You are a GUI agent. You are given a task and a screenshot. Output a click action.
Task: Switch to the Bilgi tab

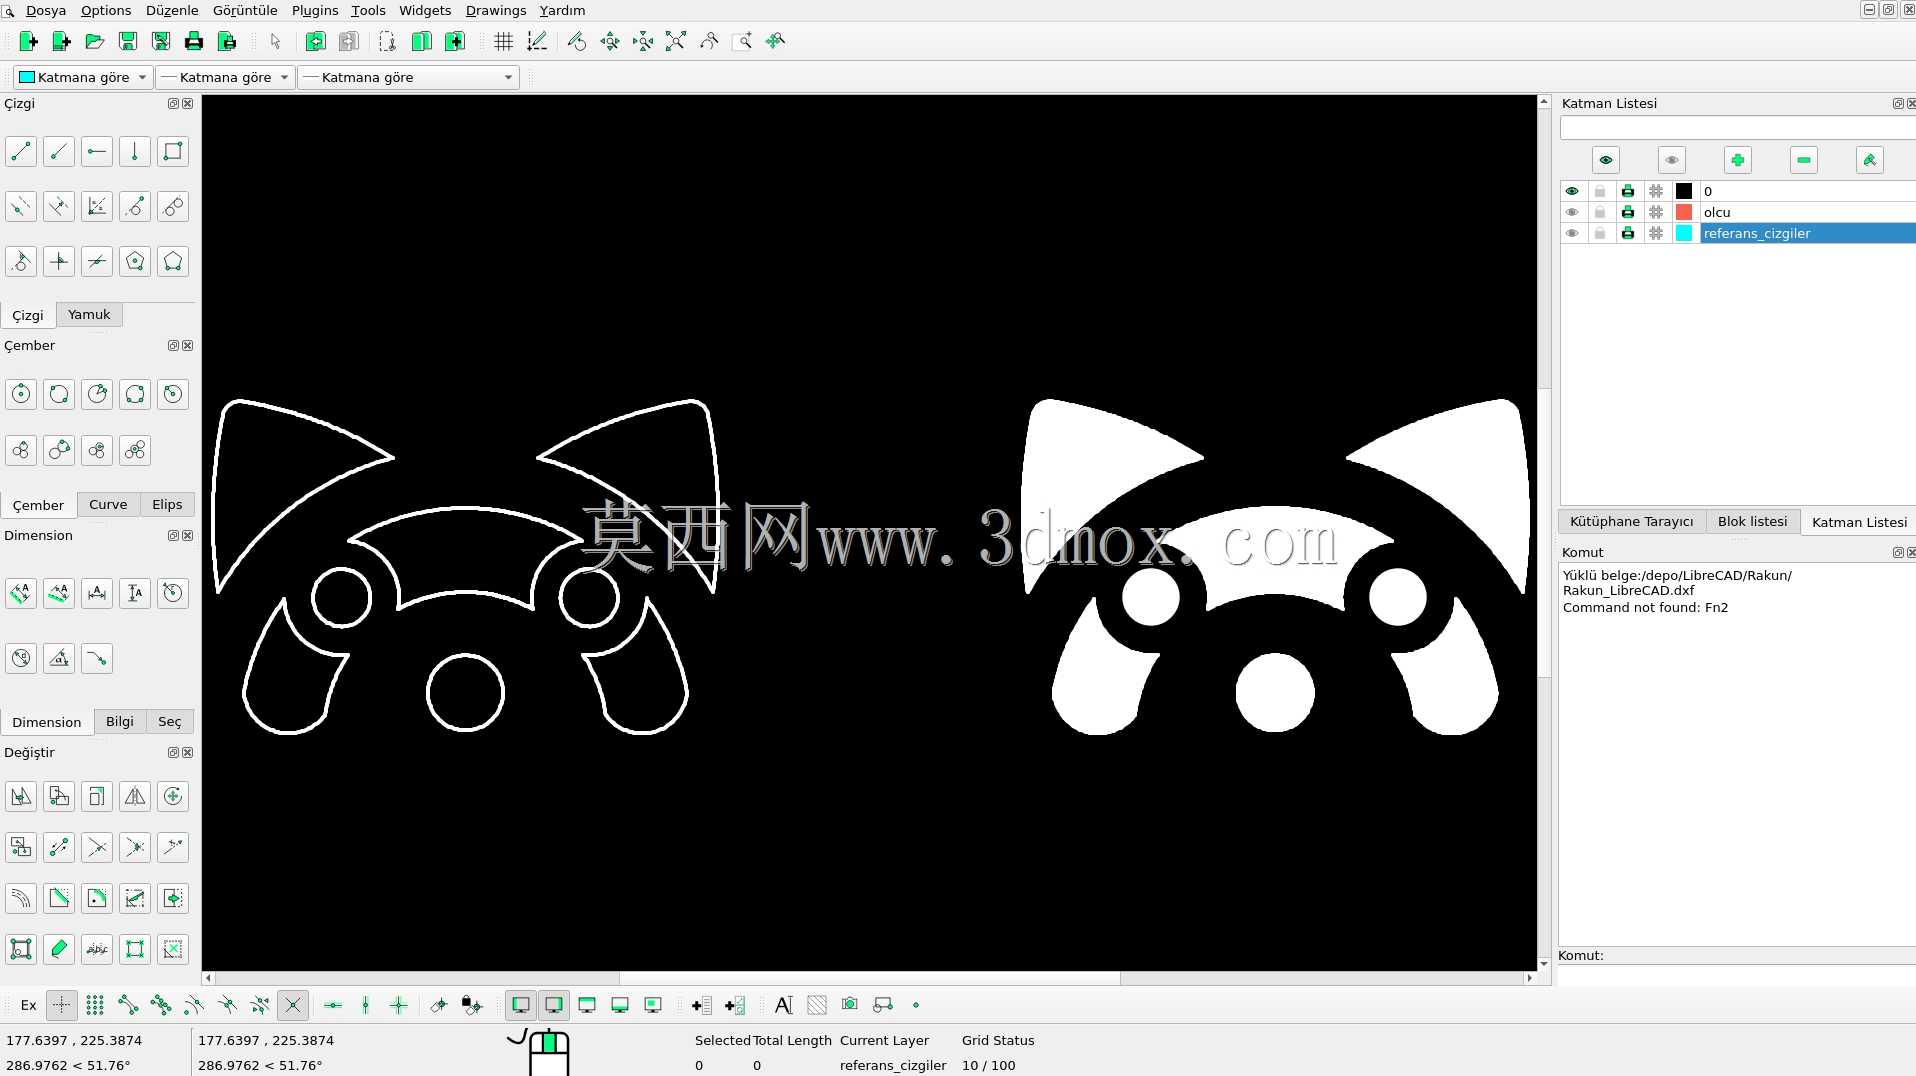(120, 721)
